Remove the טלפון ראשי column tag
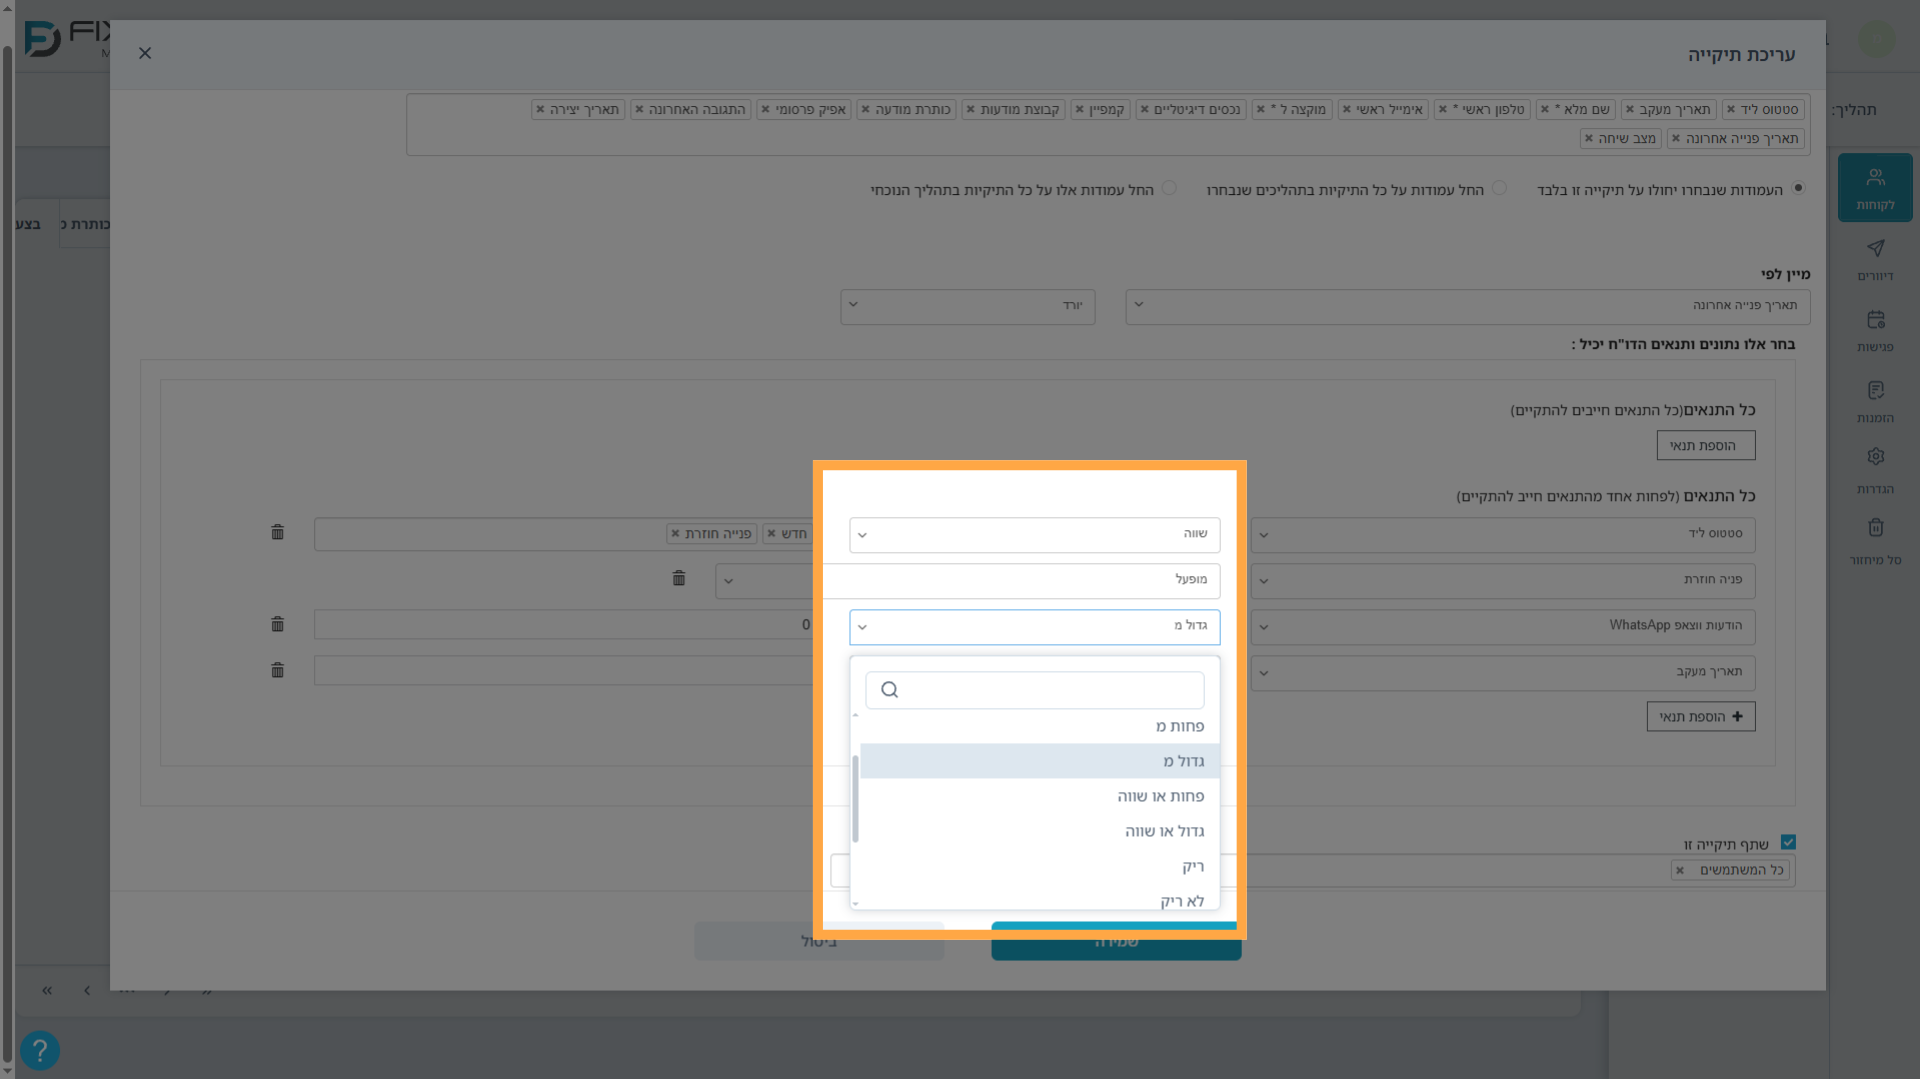The image size is (1920, 1079). [x=1443, y=110]
